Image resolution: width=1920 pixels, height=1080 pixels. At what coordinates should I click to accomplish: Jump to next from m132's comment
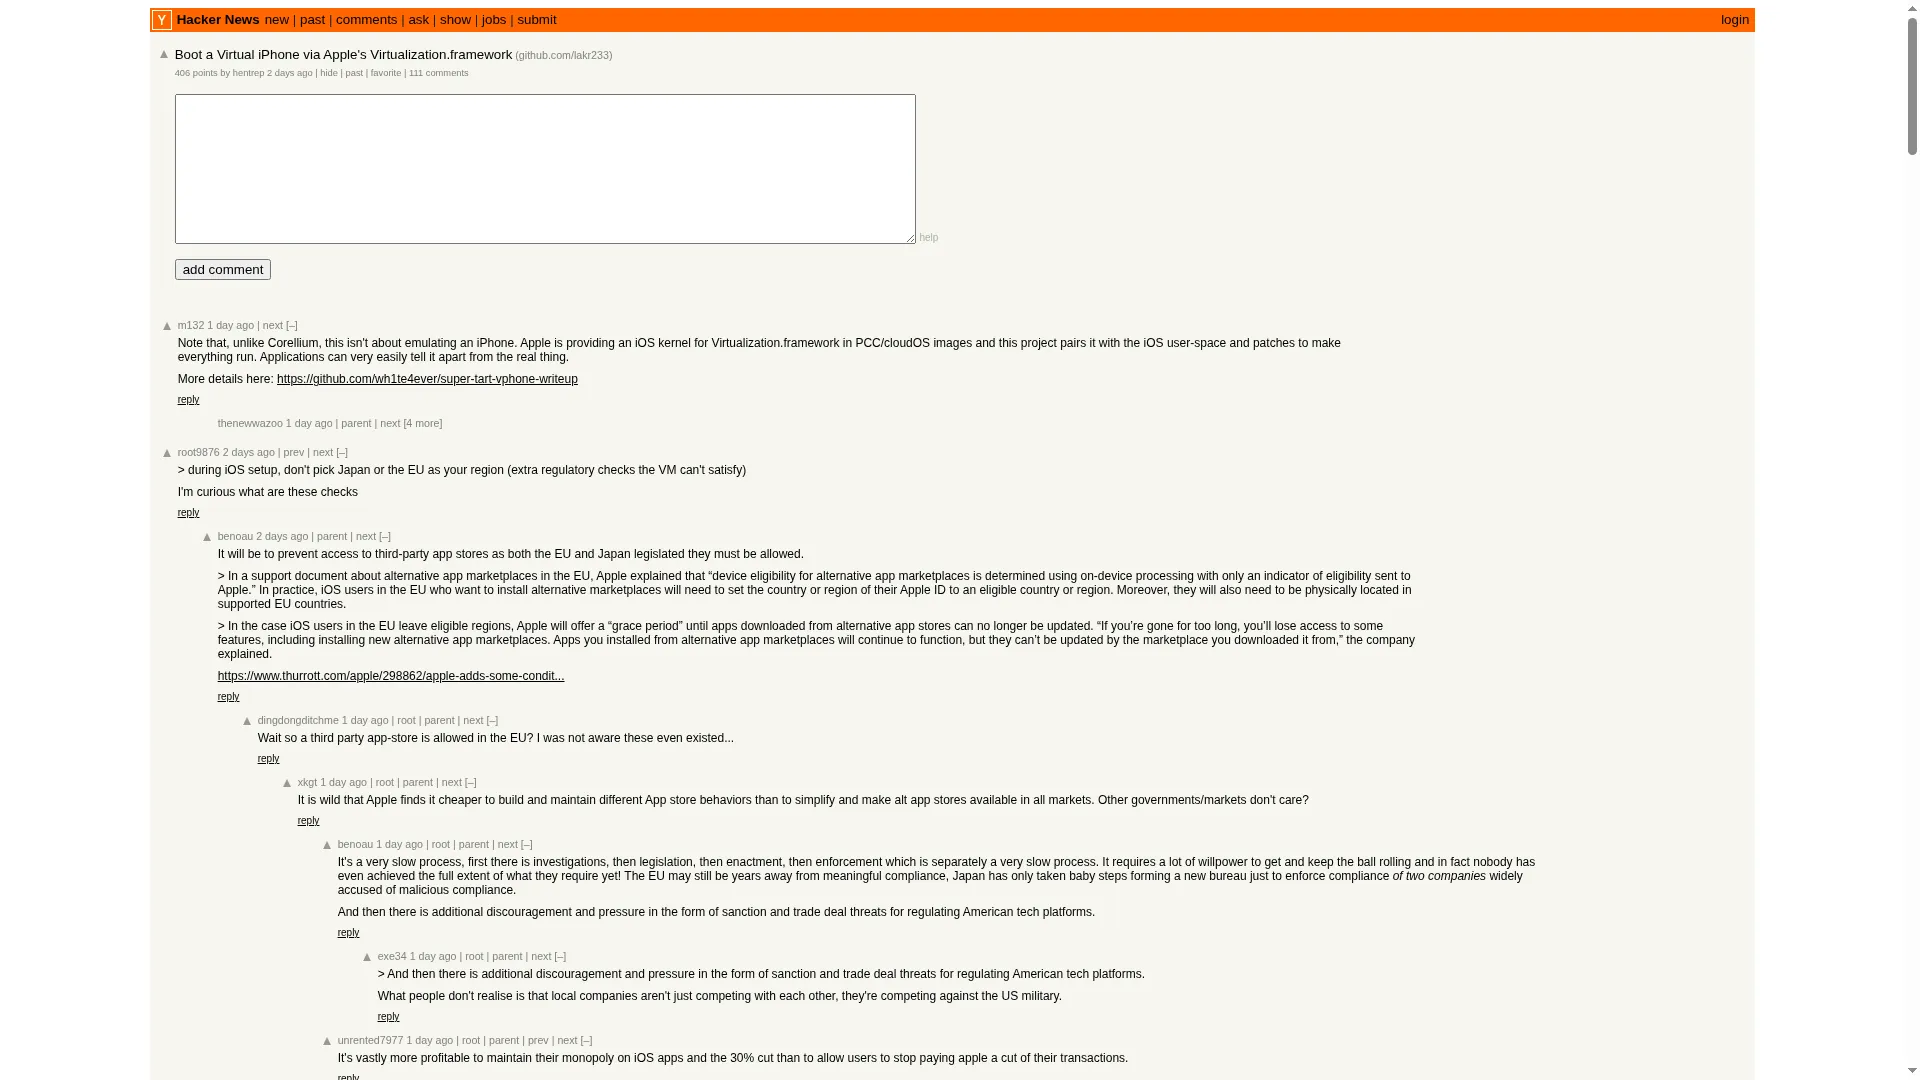click(x=273, y=325)
